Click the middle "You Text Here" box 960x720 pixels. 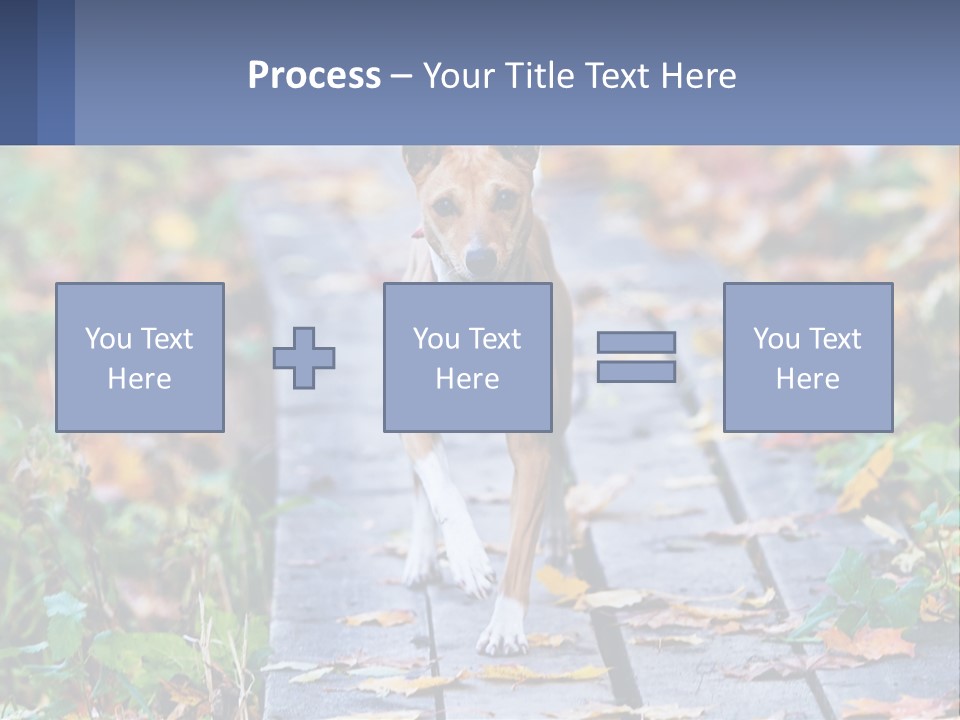pyautogui.click(x=468, y=358)
